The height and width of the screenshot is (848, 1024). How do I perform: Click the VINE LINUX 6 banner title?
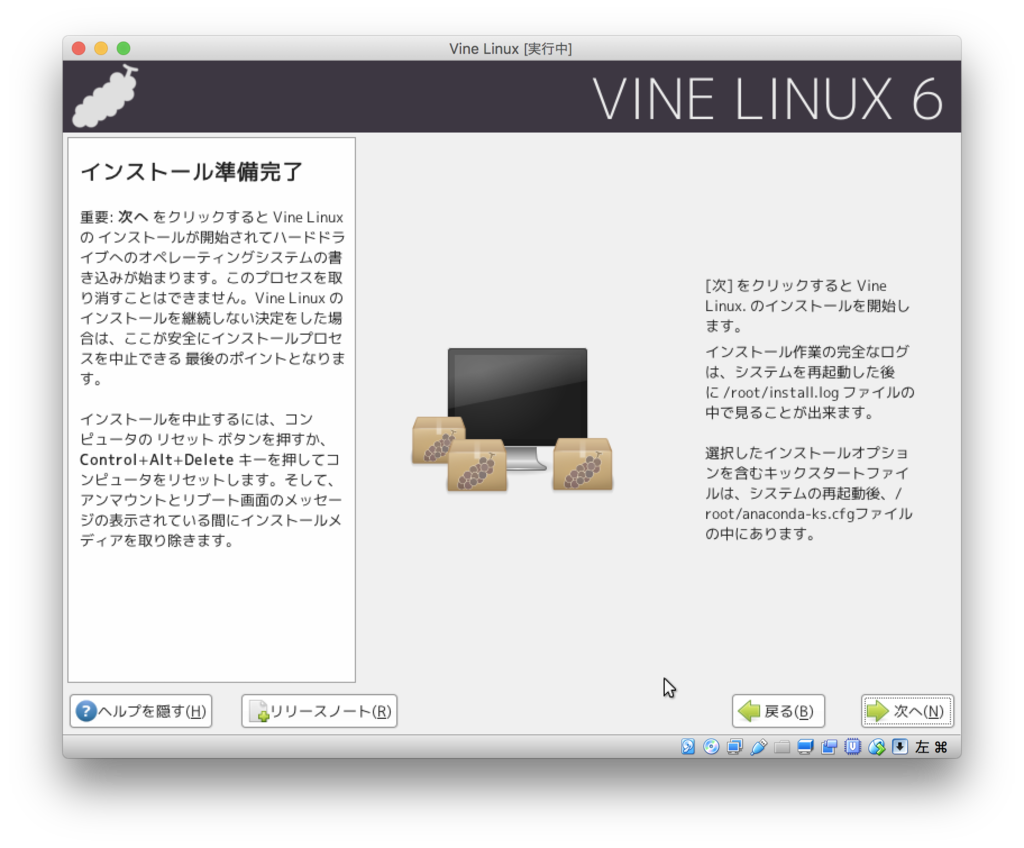(x=768, y=99)
